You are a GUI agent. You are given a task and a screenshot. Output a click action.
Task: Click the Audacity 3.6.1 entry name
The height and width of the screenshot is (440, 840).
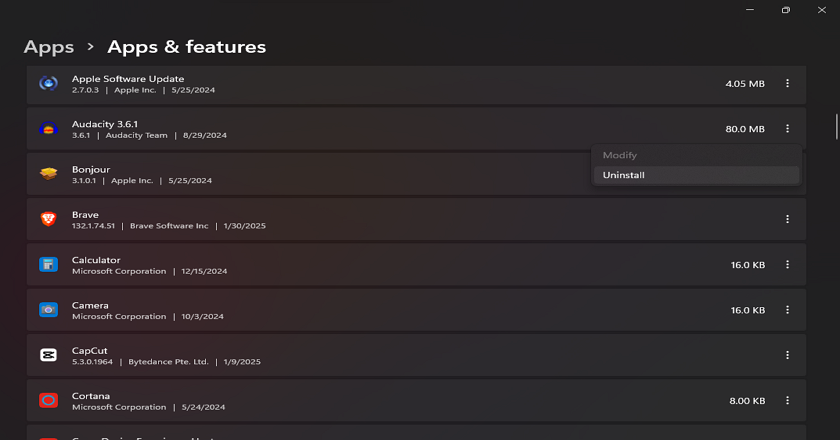(105, 124)
